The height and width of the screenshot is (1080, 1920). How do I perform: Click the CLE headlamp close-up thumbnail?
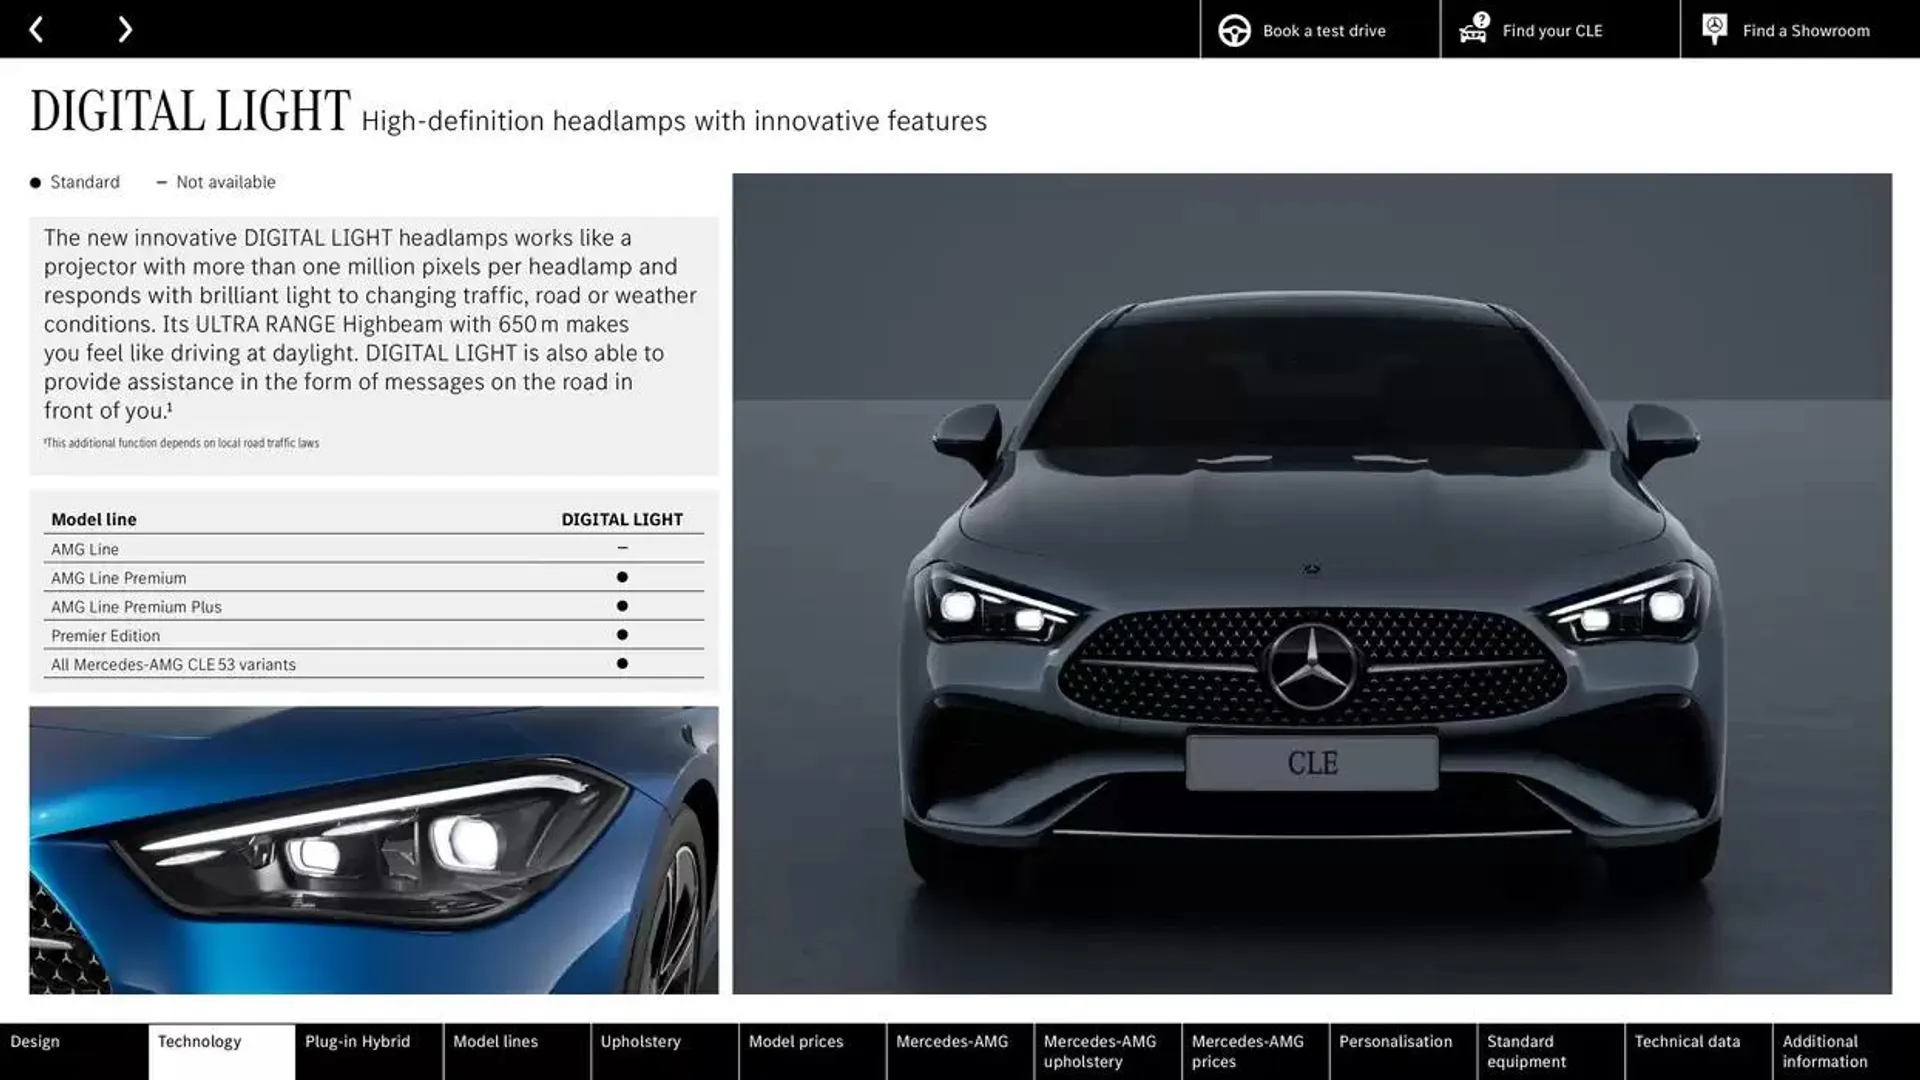[373, 851]
